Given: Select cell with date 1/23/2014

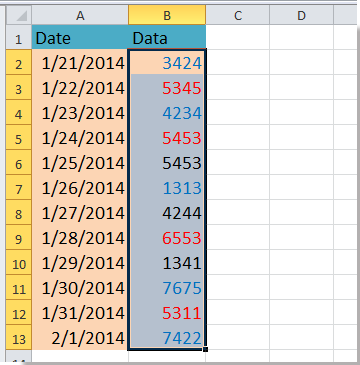Looking at the screenshot, I should click(80, 112).
